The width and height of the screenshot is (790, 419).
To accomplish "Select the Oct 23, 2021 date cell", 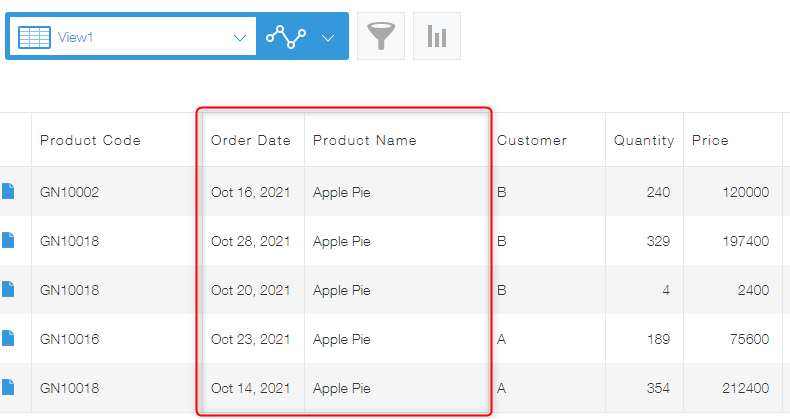I will click(251, 339).
